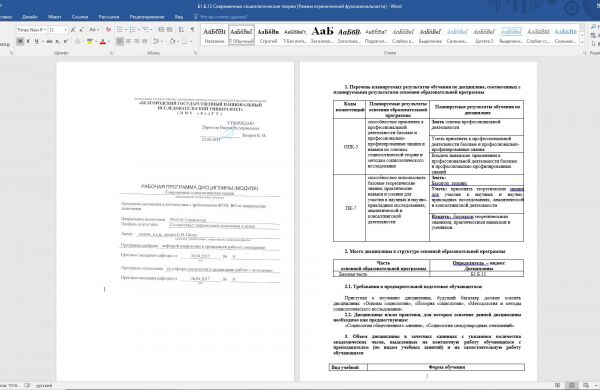Click the русский language indicator in the status bar

[x=44, y=385]
